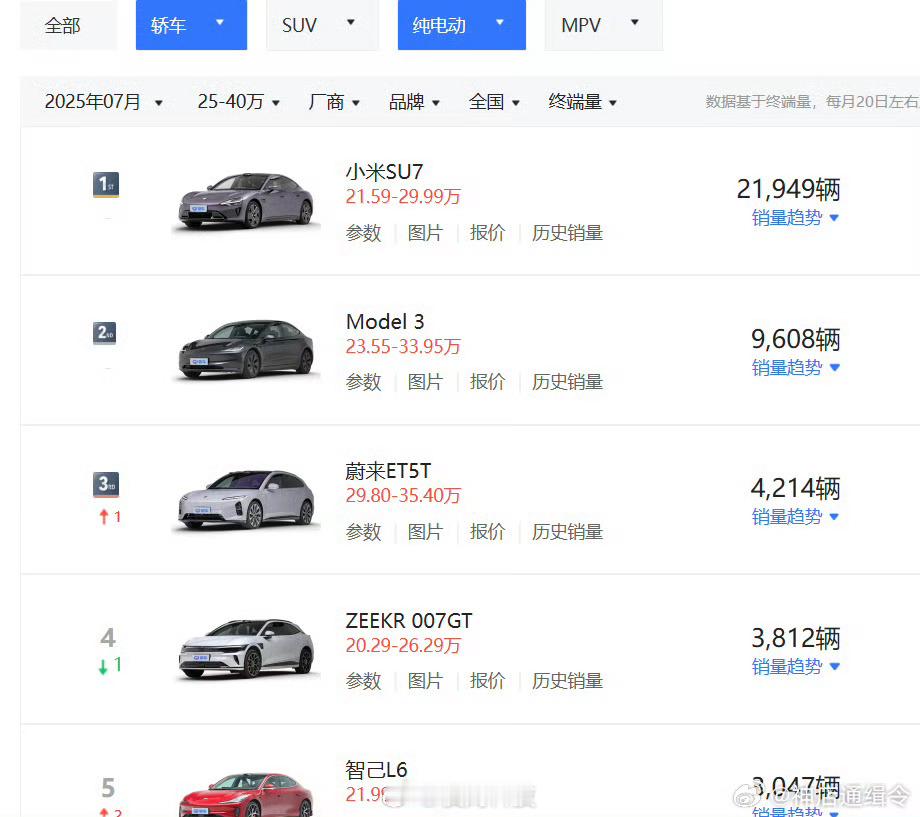Expand 销量趋势 for 蔚来ET5T
Screen dimensions: 920x817
click(795, 517)
